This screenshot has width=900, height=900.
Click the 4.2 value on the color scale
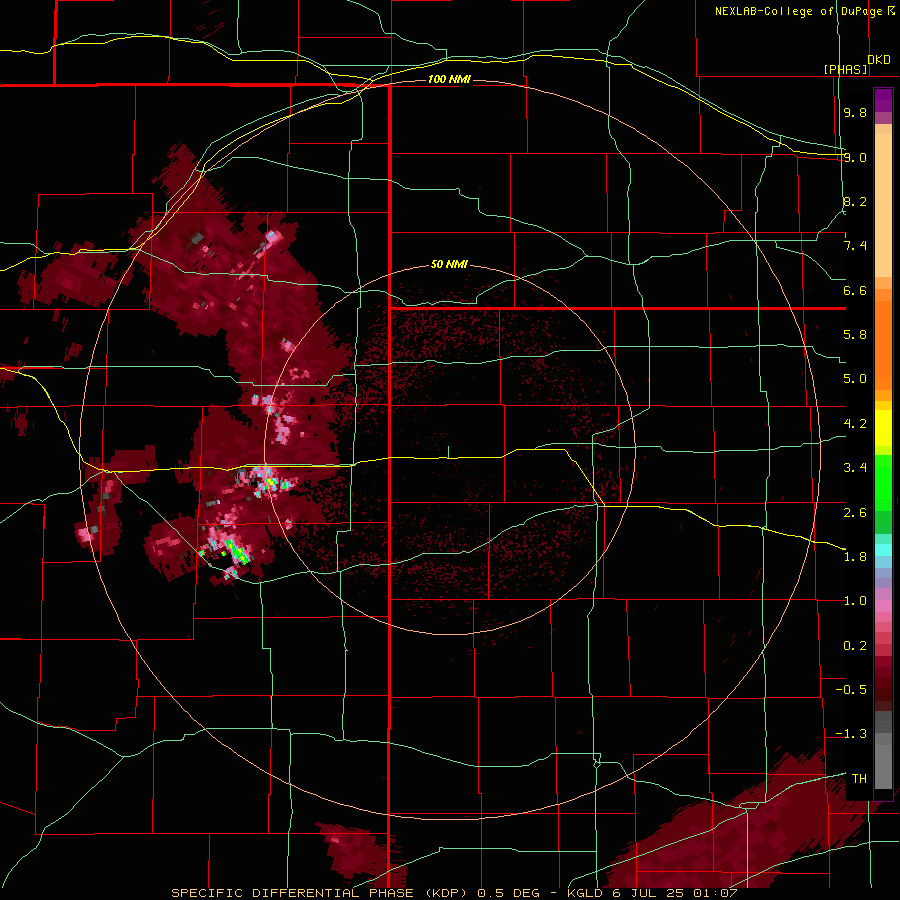tap(855, 424)
